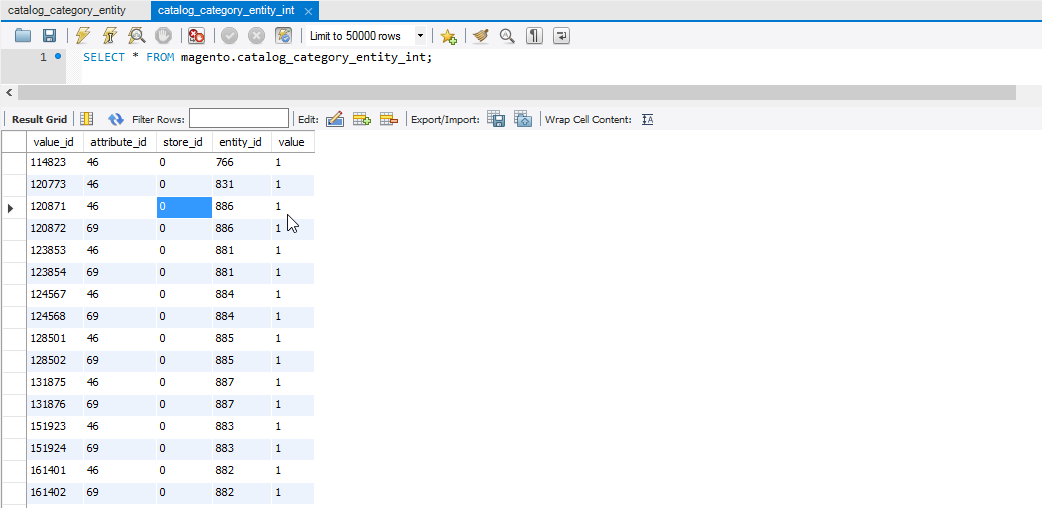Screen dimensions: 1042x508
Task: Delete selected rows using the remove row icon
Action: coord(389,119)
